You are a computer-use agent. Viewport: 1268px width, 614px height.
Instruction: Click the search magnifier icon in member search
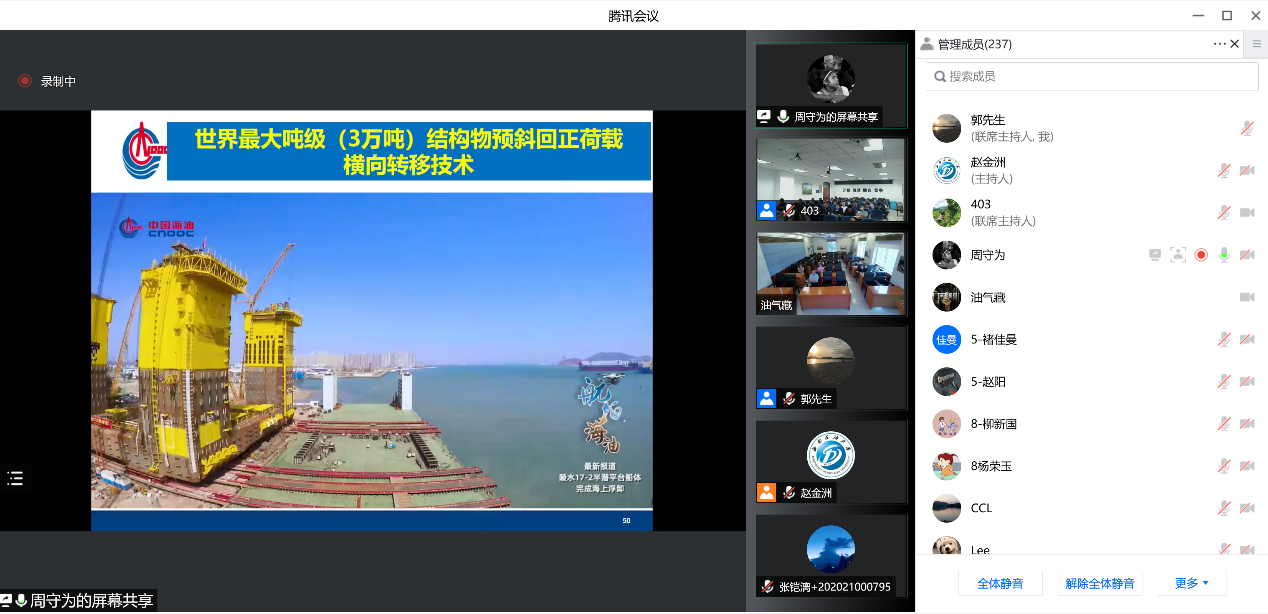click(940, 76)
